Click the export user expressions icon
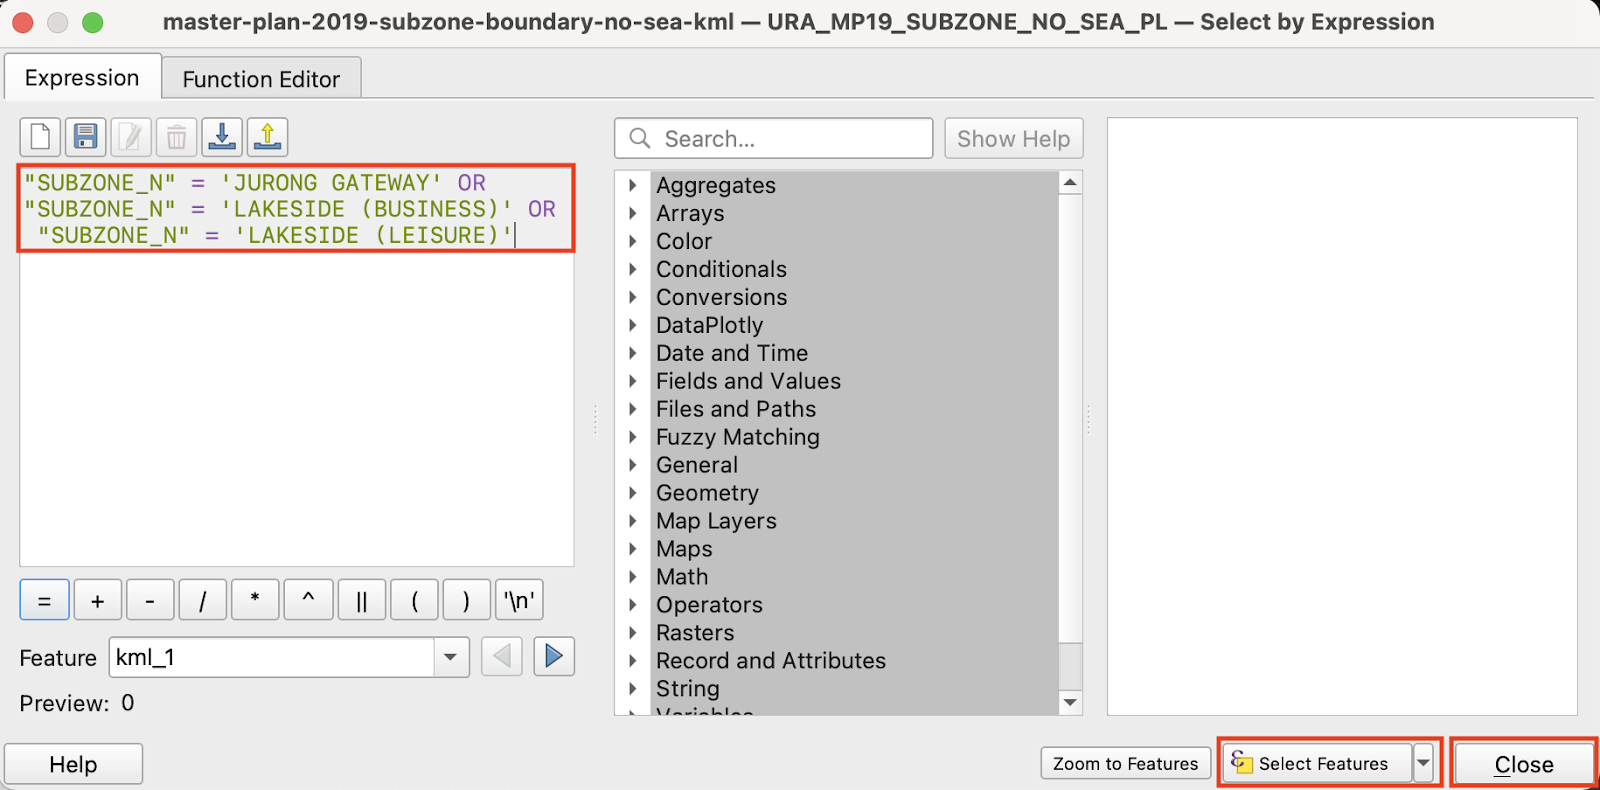The image size is (1600, 790). (x=267, y=137)
